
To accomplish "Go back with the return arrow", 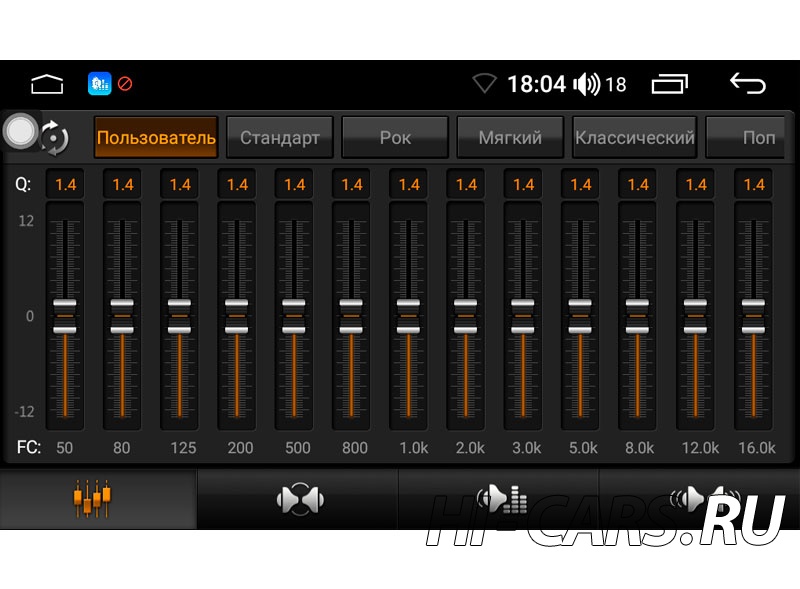I will click(x=747, y=84).
